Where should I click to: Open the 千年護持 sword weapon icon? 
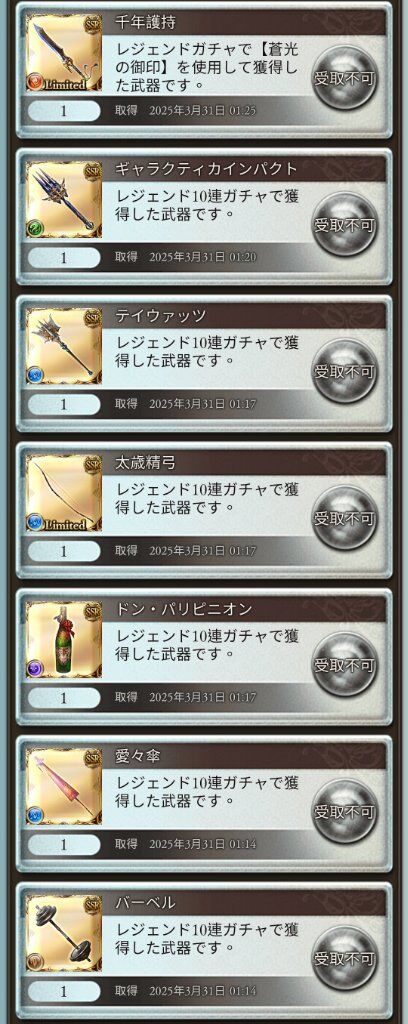(64, 52)
